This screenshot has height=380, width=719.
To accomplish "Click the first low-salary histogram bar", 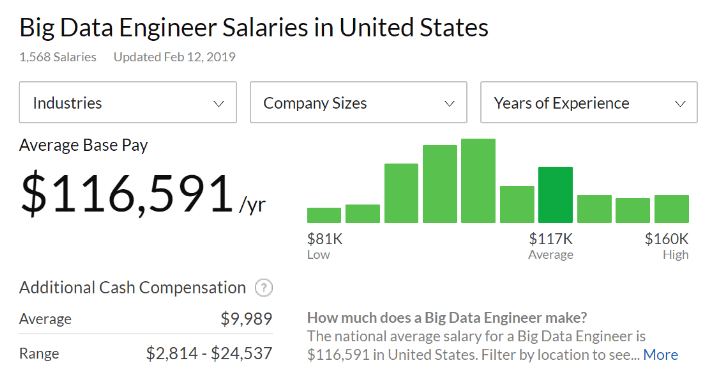I will (324, 215).
